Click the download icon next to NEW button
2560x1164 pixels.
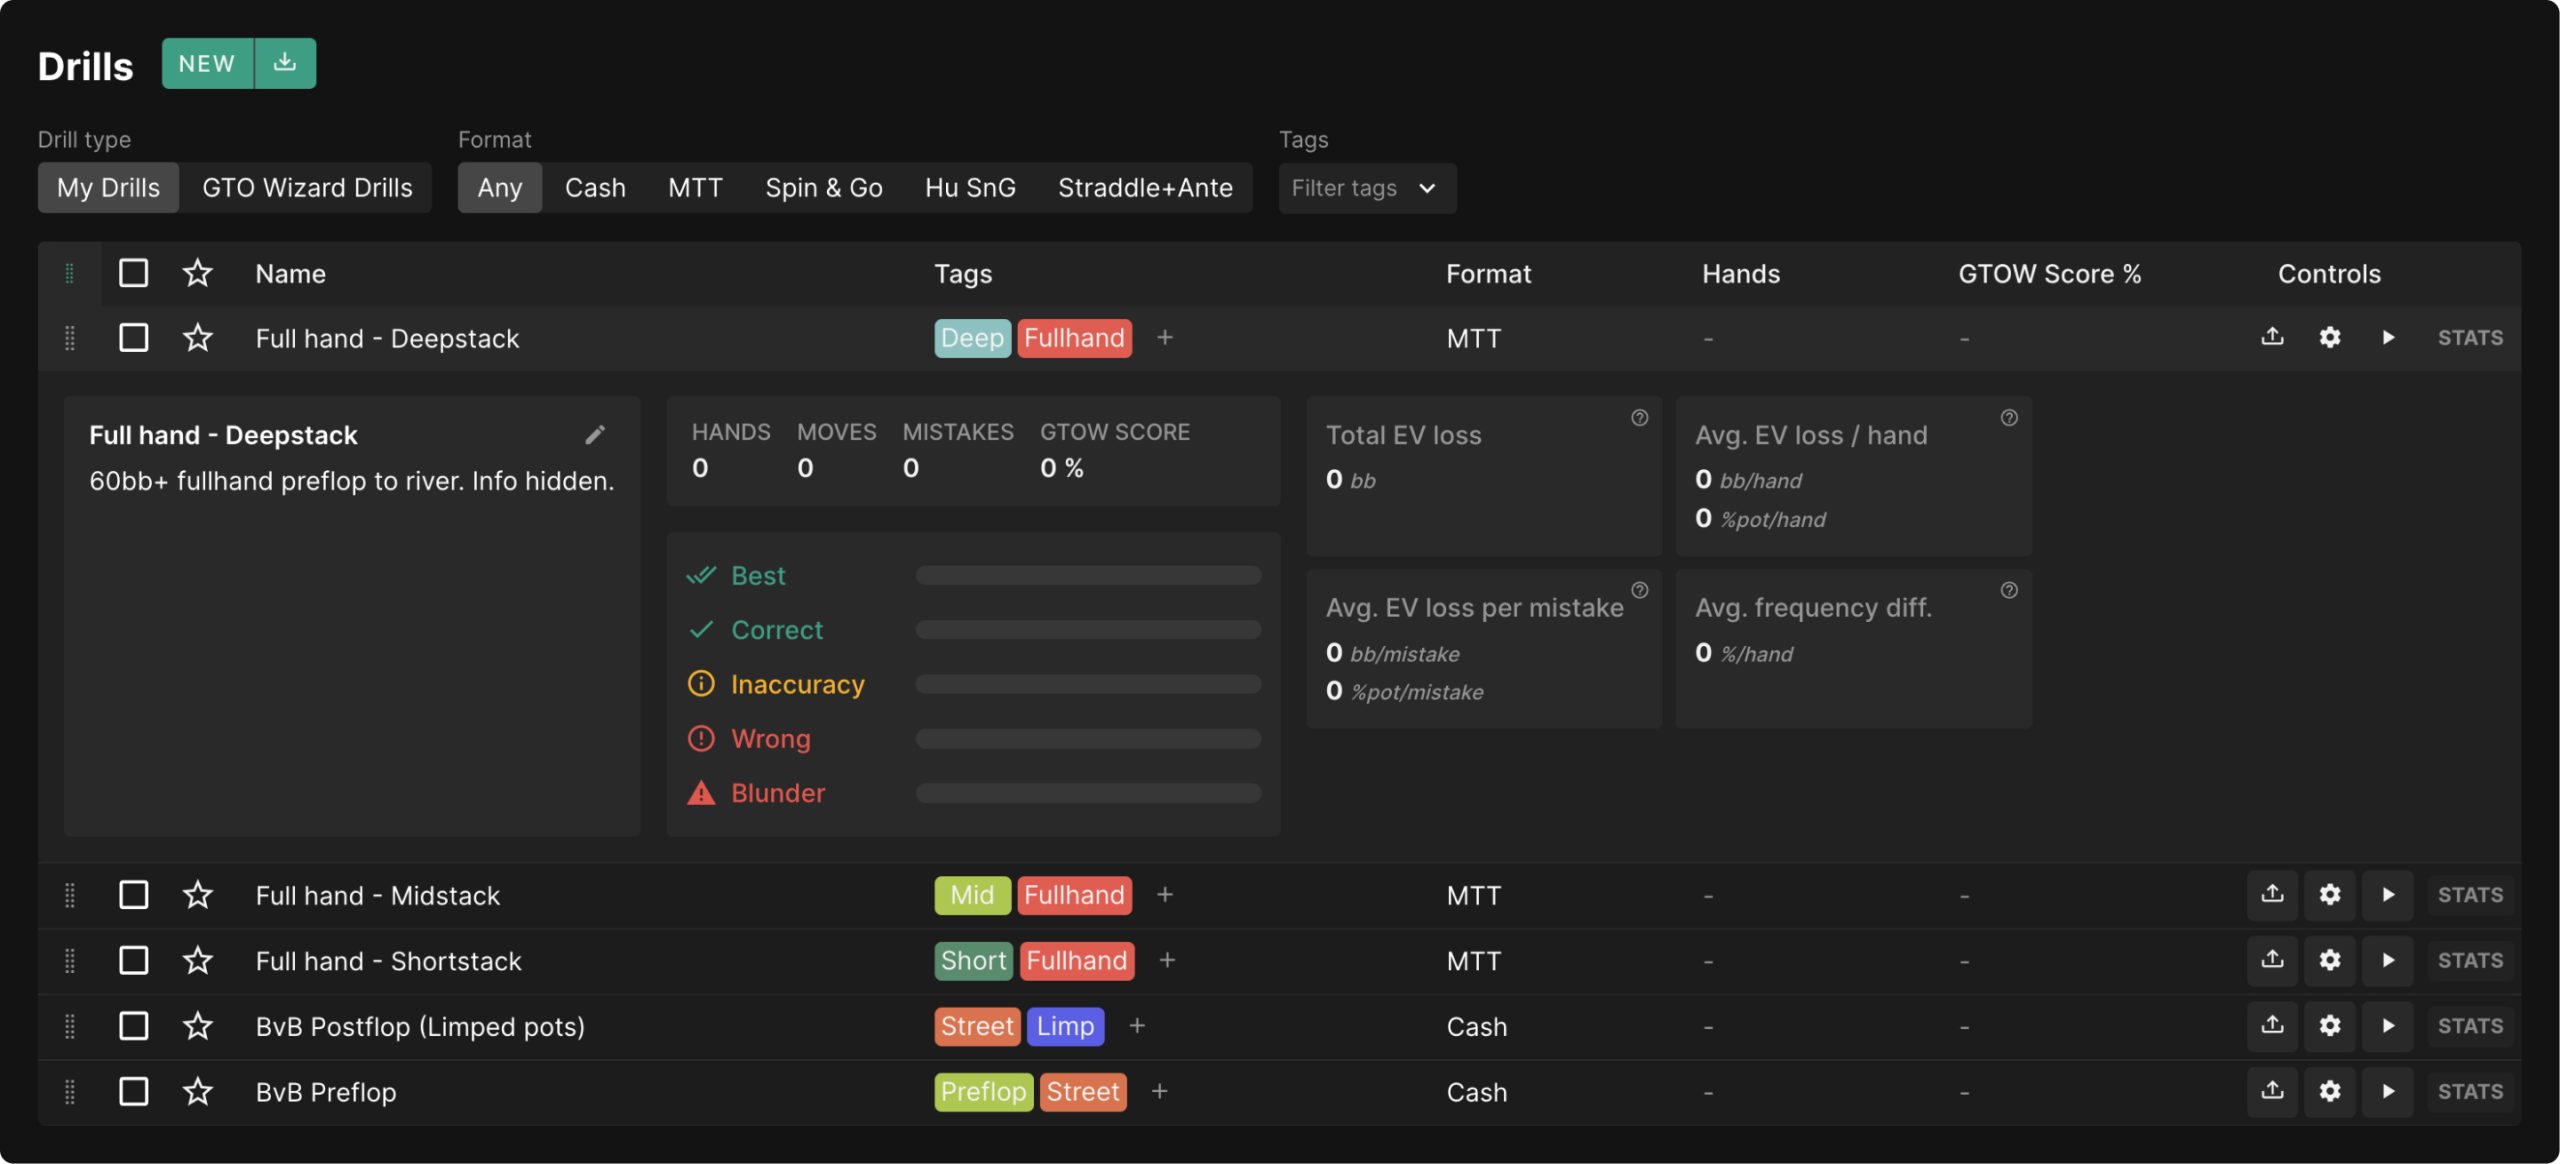click(282, 62)
